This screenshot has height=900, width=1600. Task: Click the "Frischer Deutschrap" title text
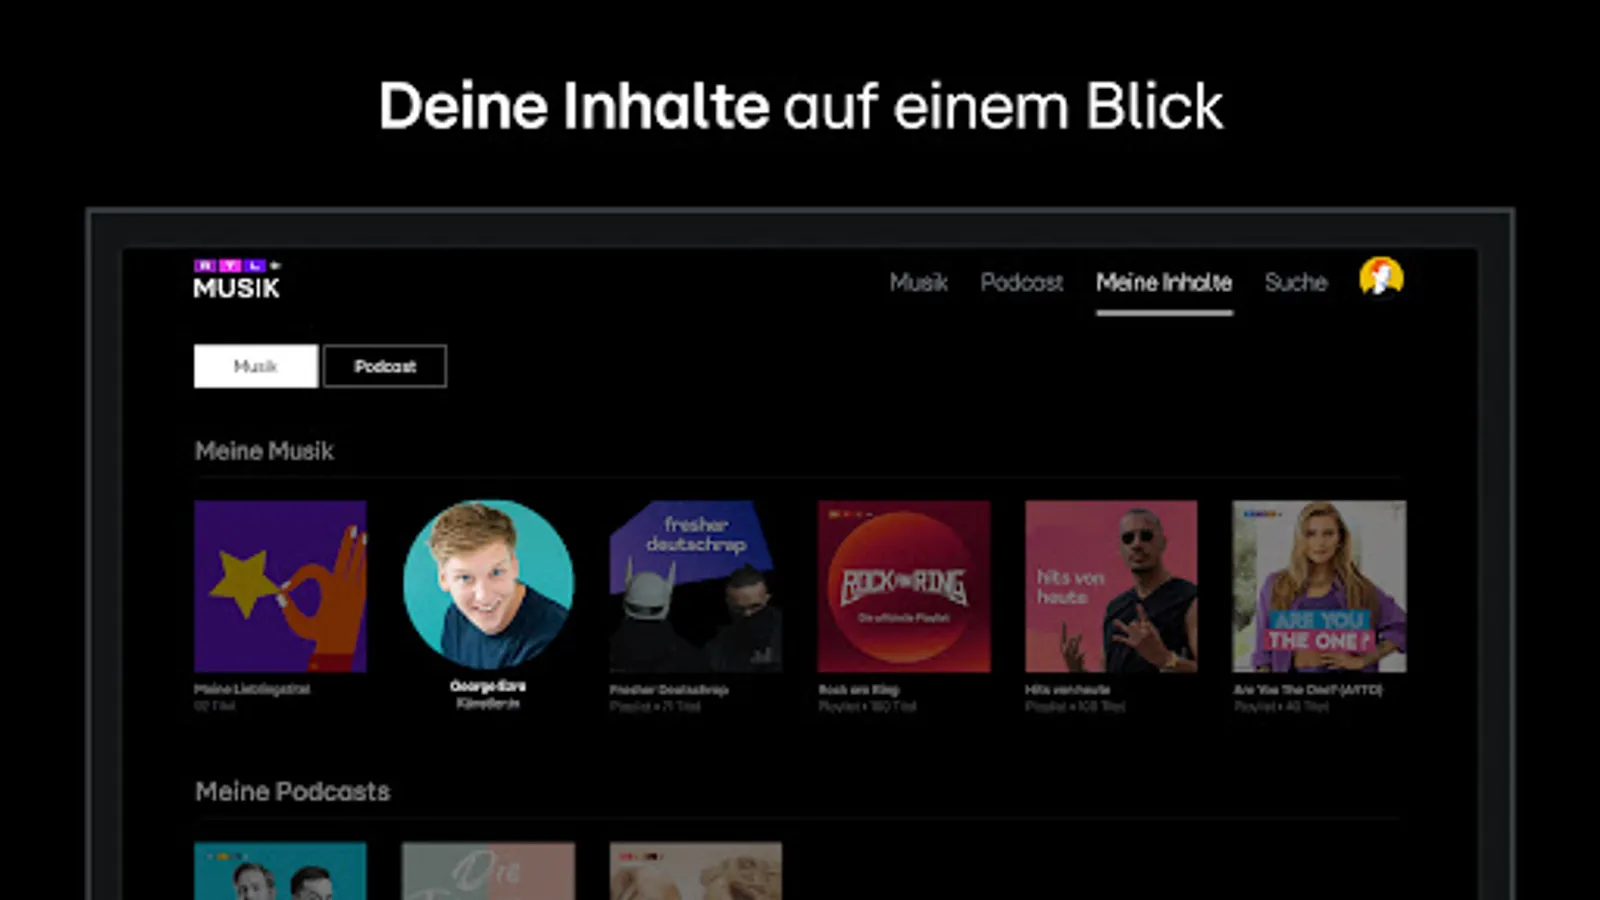tap(669, 689)
